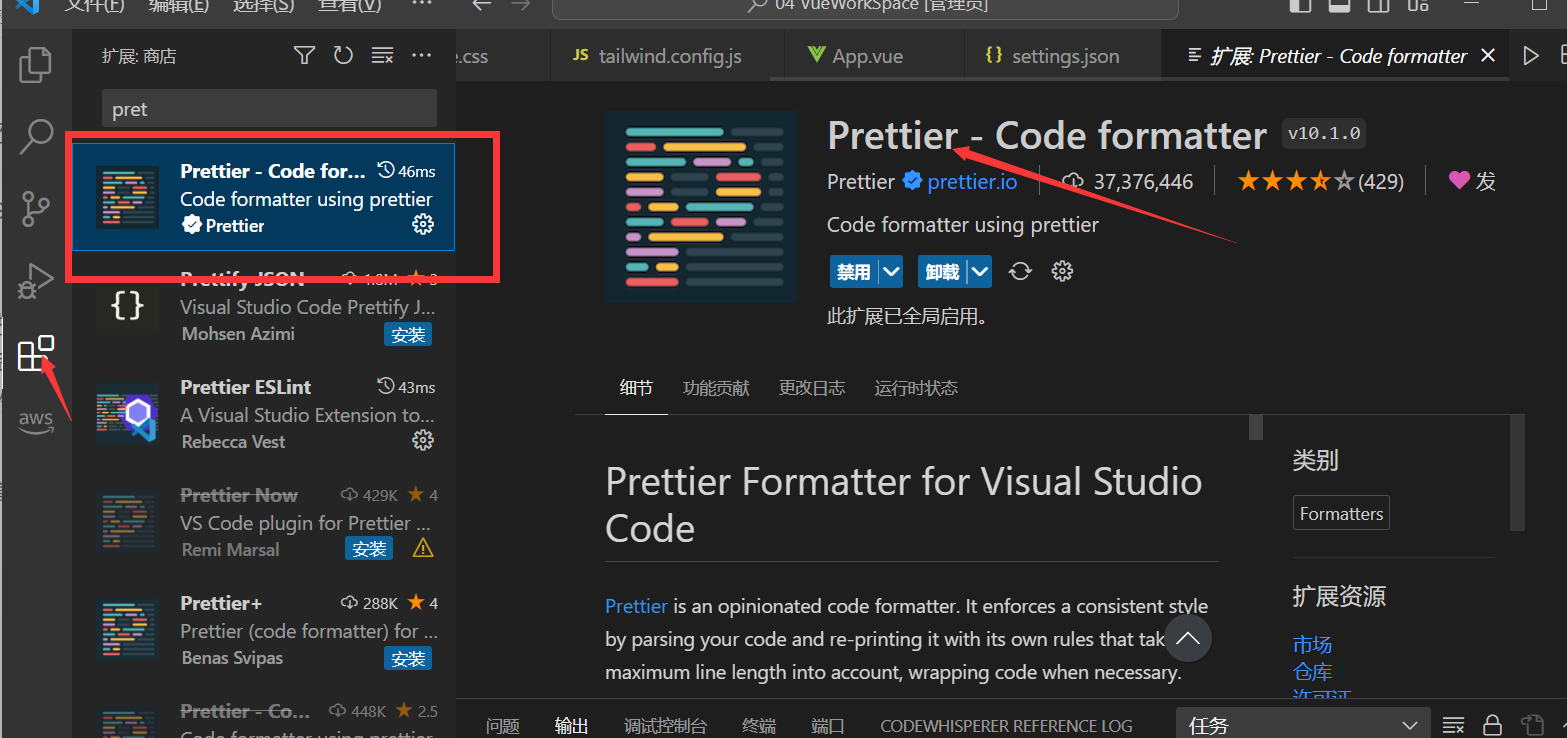Open the AWS toolkit panel
The image size is (1567, 738).
36,423
